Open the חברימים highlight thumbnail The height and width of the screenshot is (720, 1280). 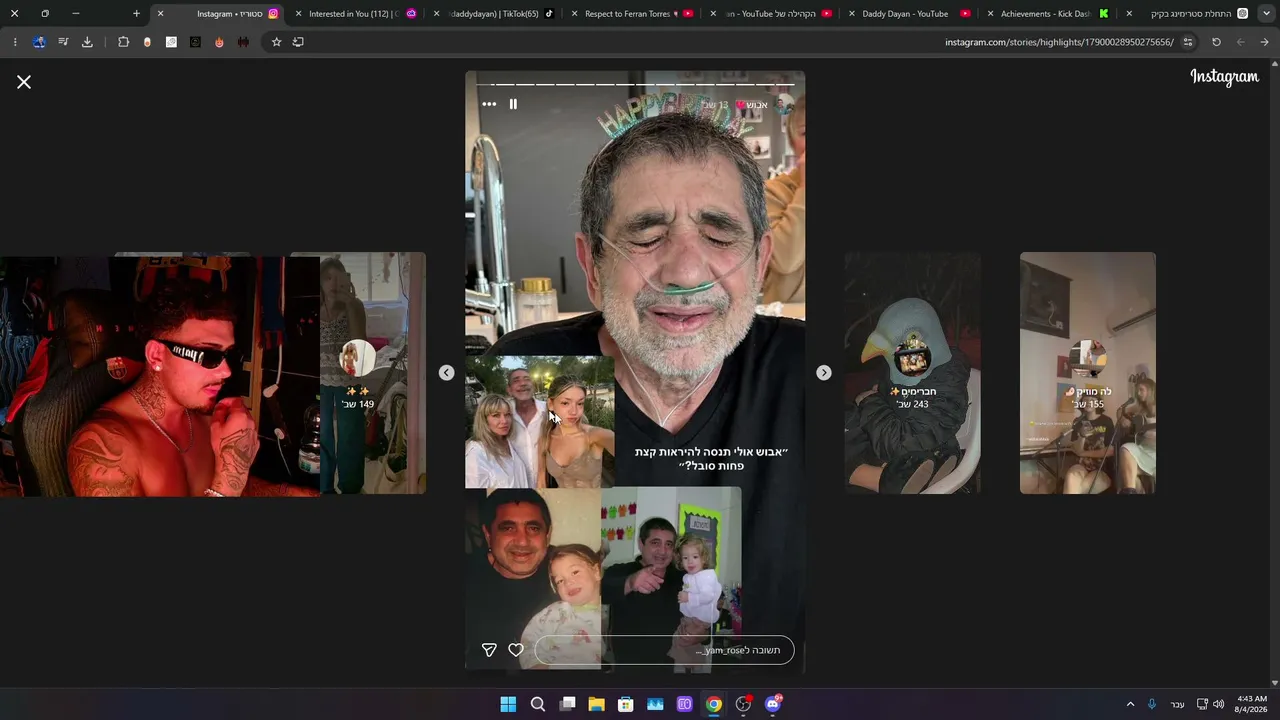[913, 373]
